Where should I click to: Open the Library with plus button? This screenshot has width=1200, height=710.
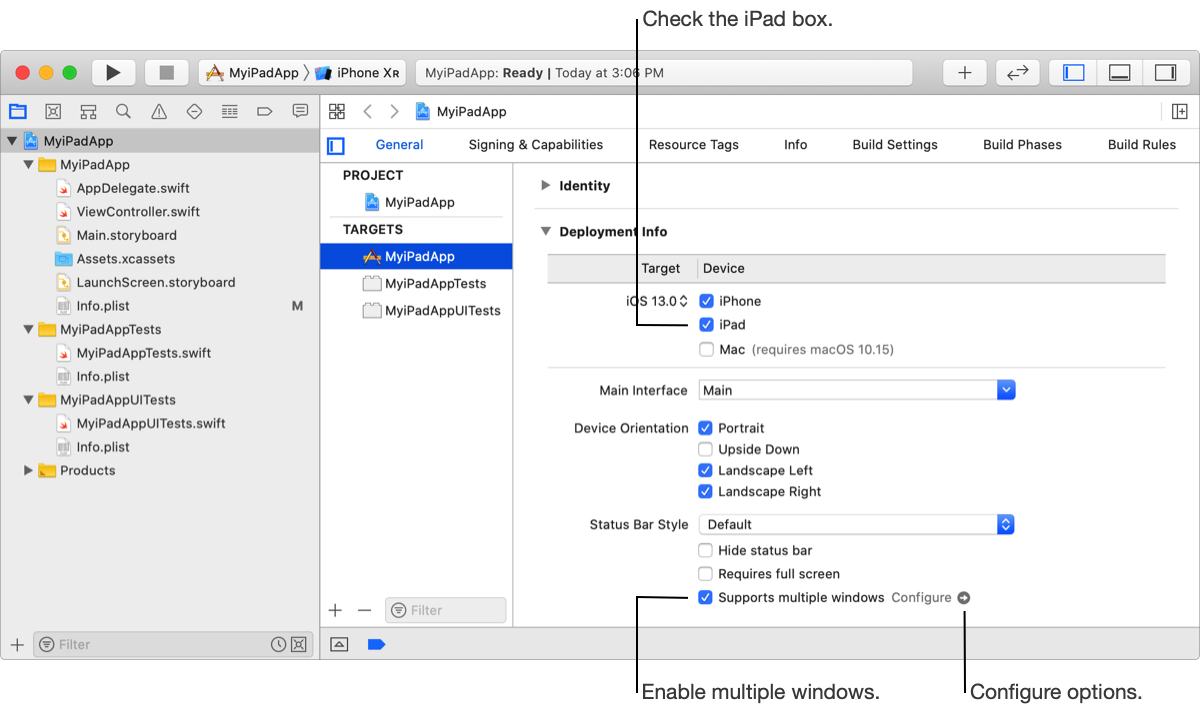[964, 73]
